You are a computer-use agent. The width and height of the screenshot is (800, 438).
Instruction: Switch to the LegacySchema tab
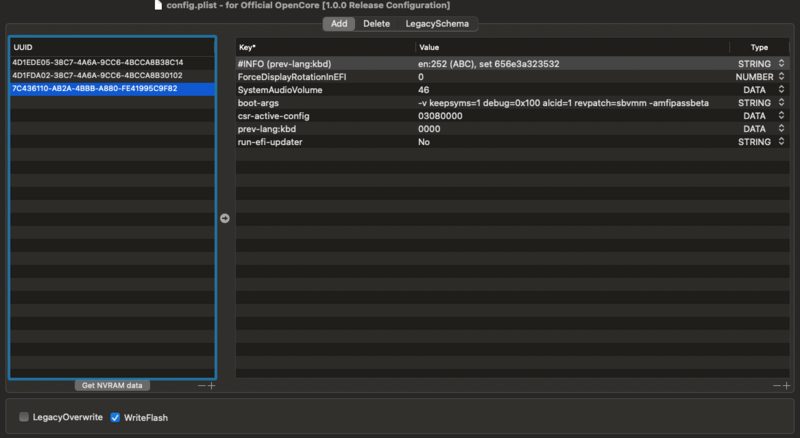437,23
